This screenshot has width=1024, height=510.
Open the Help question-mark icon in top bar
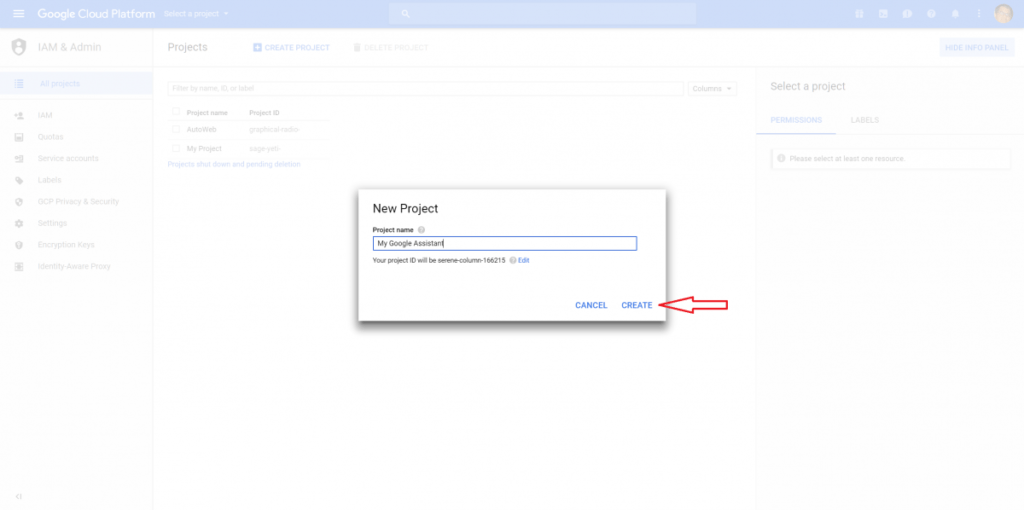click(931, 14)
